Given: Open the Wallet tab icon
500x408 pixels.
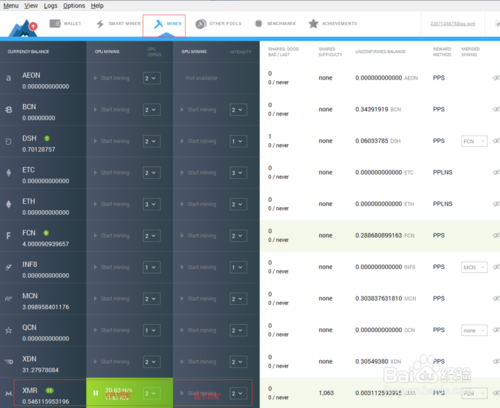Looking at the screenshot, I should coord(55,23).
